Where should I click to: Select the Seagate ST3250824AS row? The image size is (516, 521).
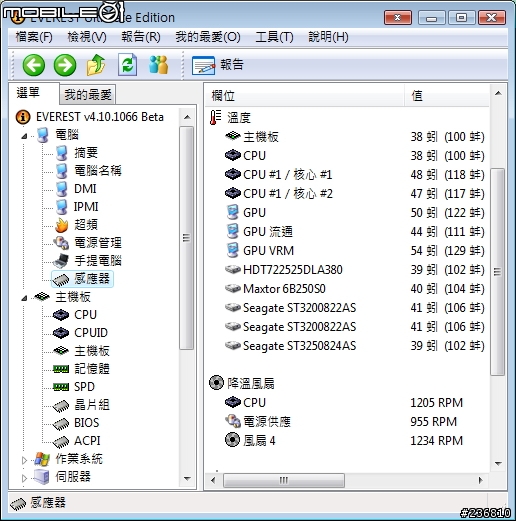point(347,346)
